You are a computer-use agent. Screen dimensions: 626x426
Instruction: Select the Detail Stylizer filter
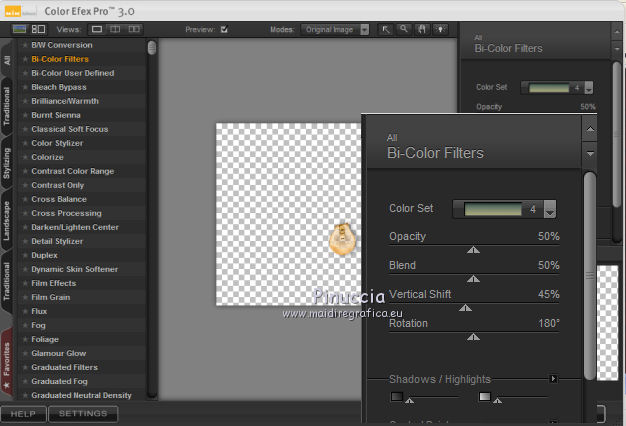tap(57, 241)
